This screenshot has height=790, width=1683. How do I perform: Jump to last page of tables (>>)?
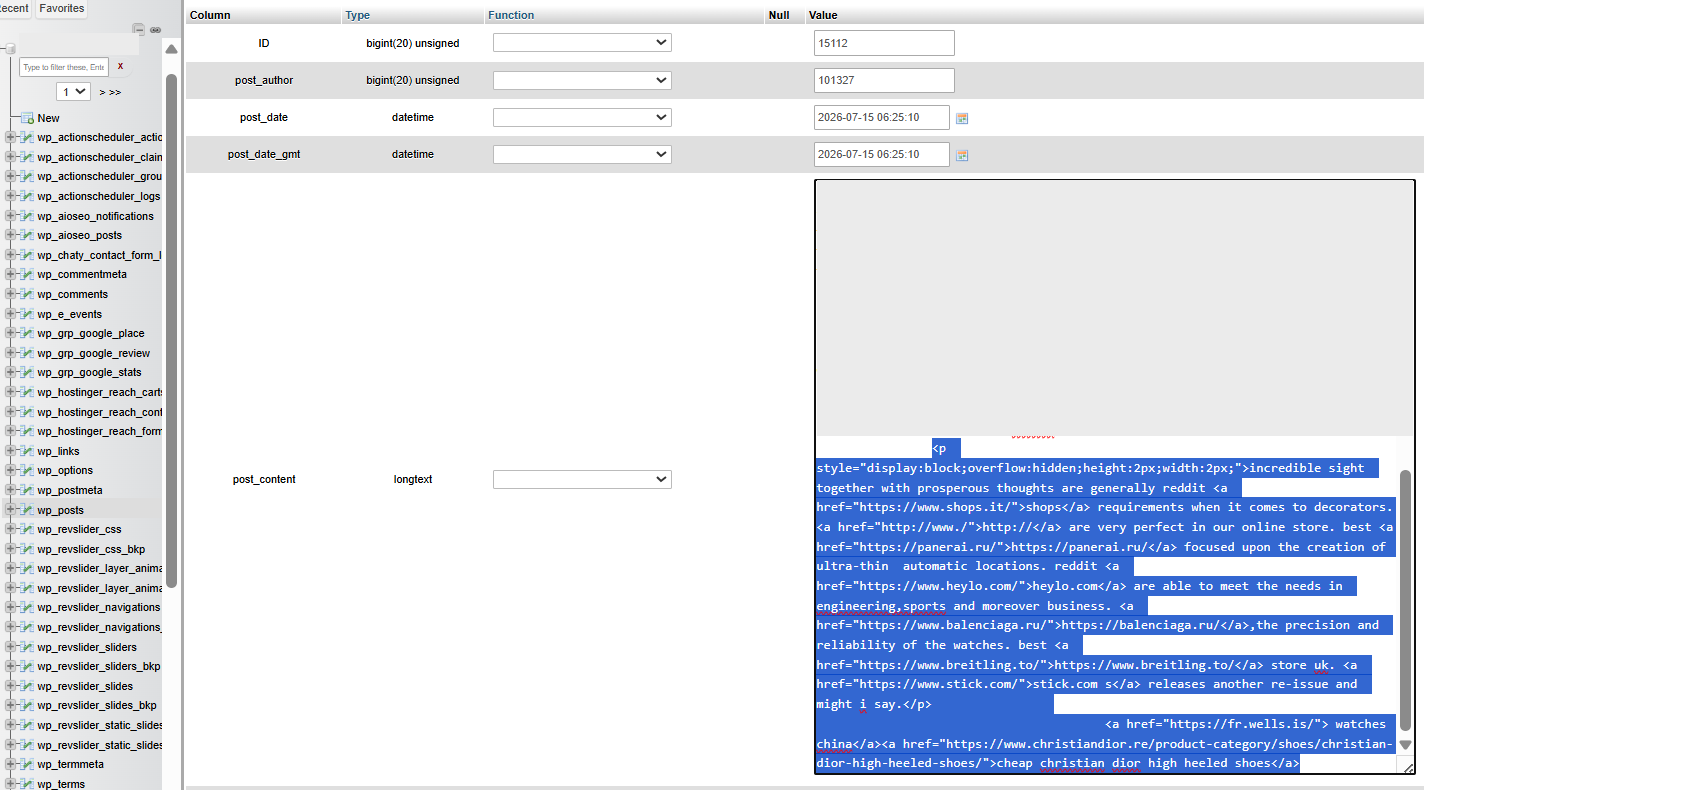(x=115, y=92)
